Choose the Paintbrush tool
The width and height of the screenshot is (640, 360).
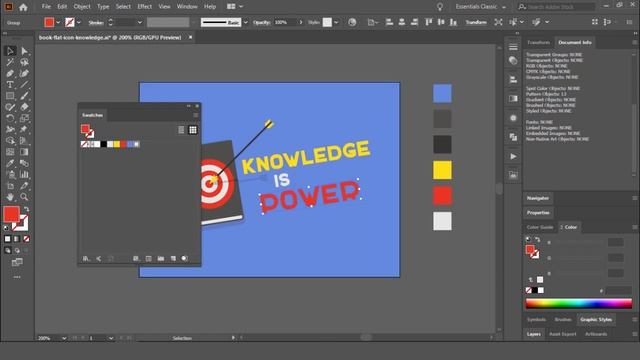click(x=24, y=96)
